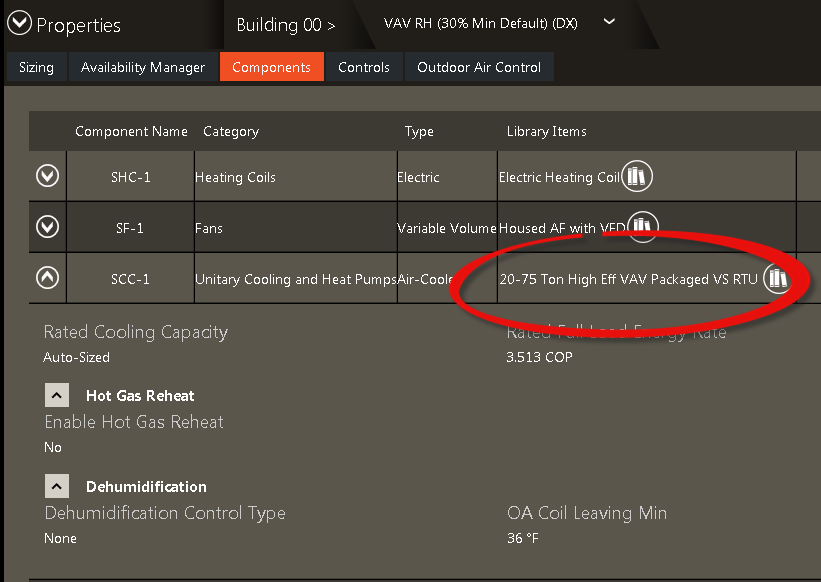Collapse the Properties panel chevron
The image size is (821, 582).
click(x=20, y=24)
